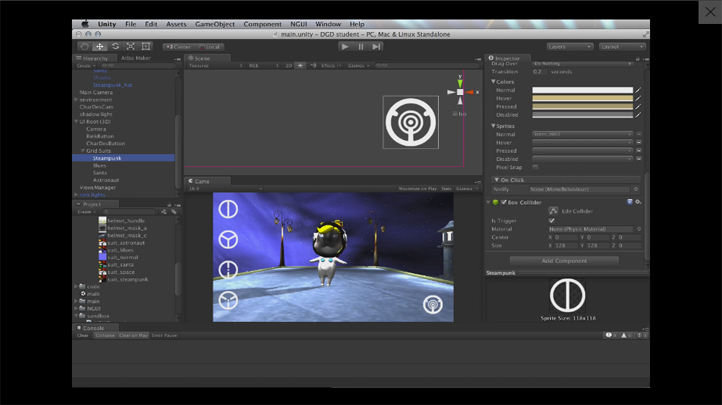Open the Layout dropdown
The image size is (722, 405).
(x=622, y=47)
